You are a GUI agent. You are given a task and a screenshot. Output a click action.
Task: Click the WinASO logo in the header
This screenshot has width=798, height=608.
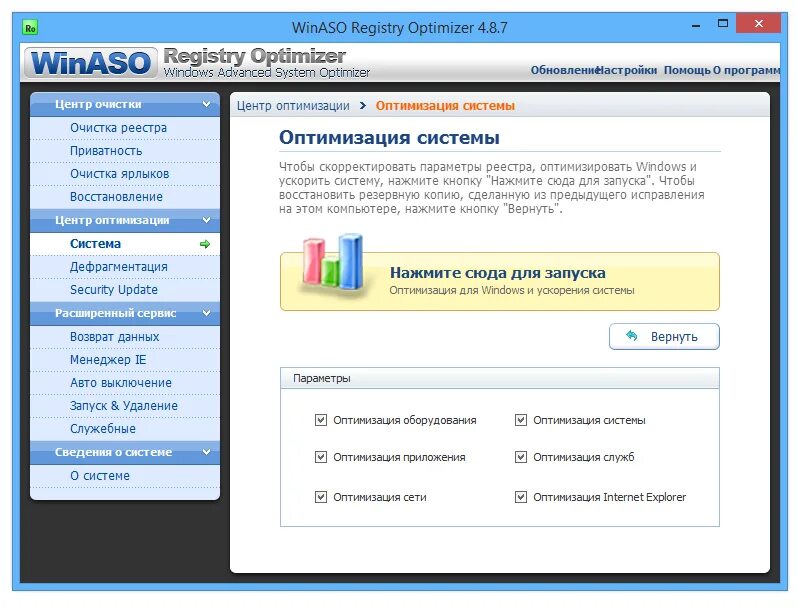91,63
